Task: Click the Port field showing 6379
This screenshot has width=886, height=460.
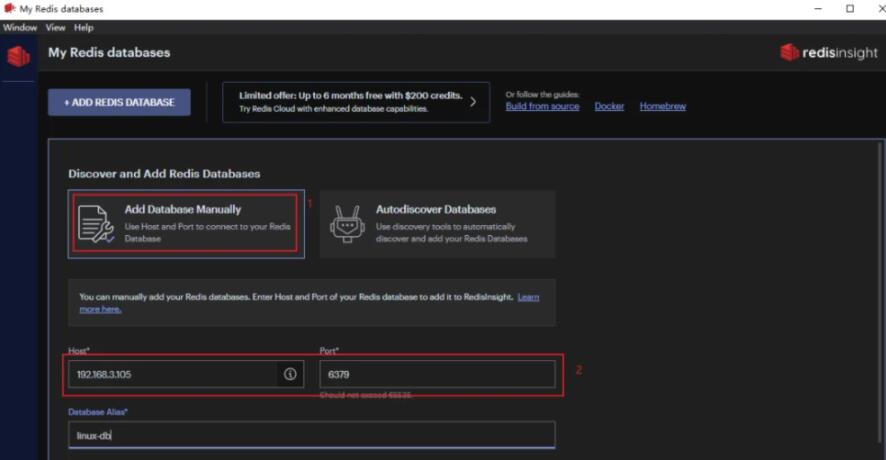Action: coord(436,374)
